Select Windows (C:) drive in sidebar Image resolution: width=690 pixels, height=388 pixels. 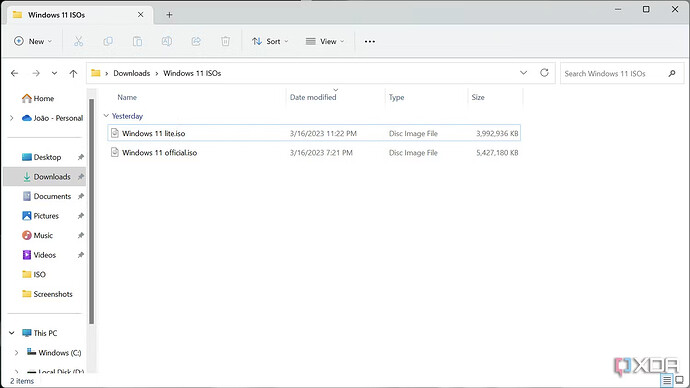54,353
